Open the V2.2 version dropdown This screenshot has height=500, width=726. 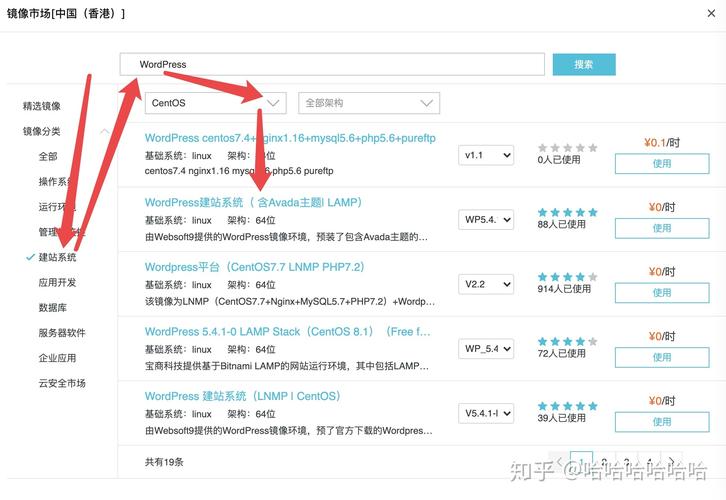486,284
